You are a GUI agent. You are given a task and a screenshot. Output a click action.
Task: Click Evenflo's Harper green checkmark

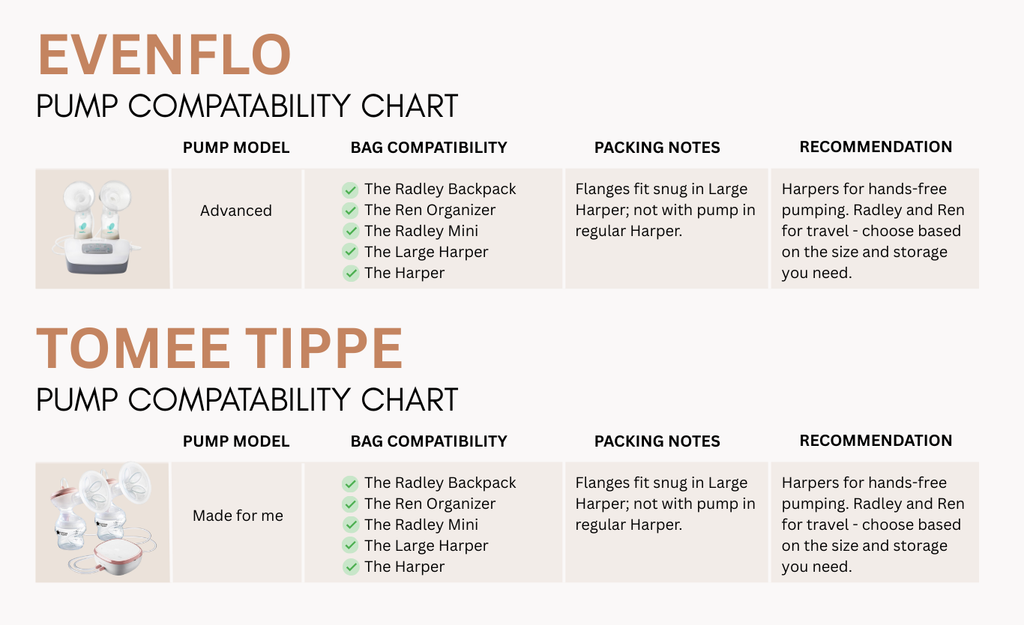[x=350, y=273]
